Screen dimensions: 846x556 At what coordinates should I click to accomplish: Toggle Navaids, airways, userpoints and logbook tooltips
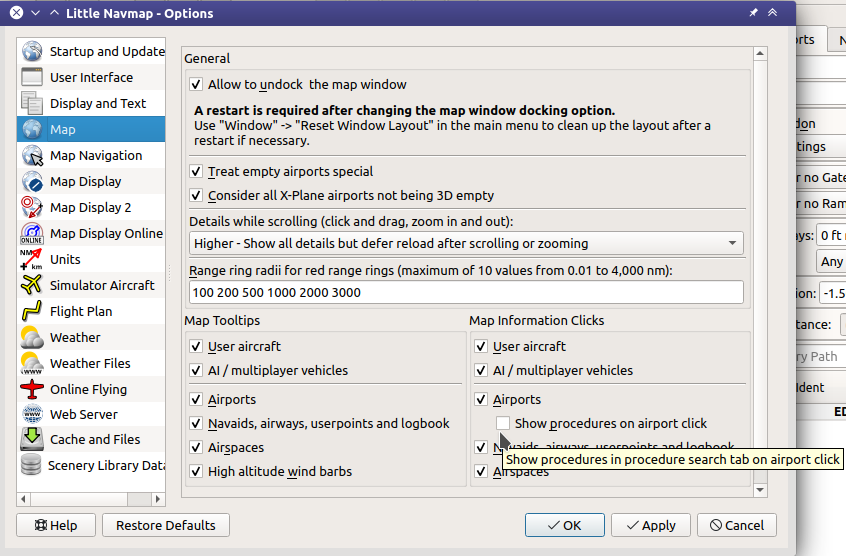[x=196, y=423]
